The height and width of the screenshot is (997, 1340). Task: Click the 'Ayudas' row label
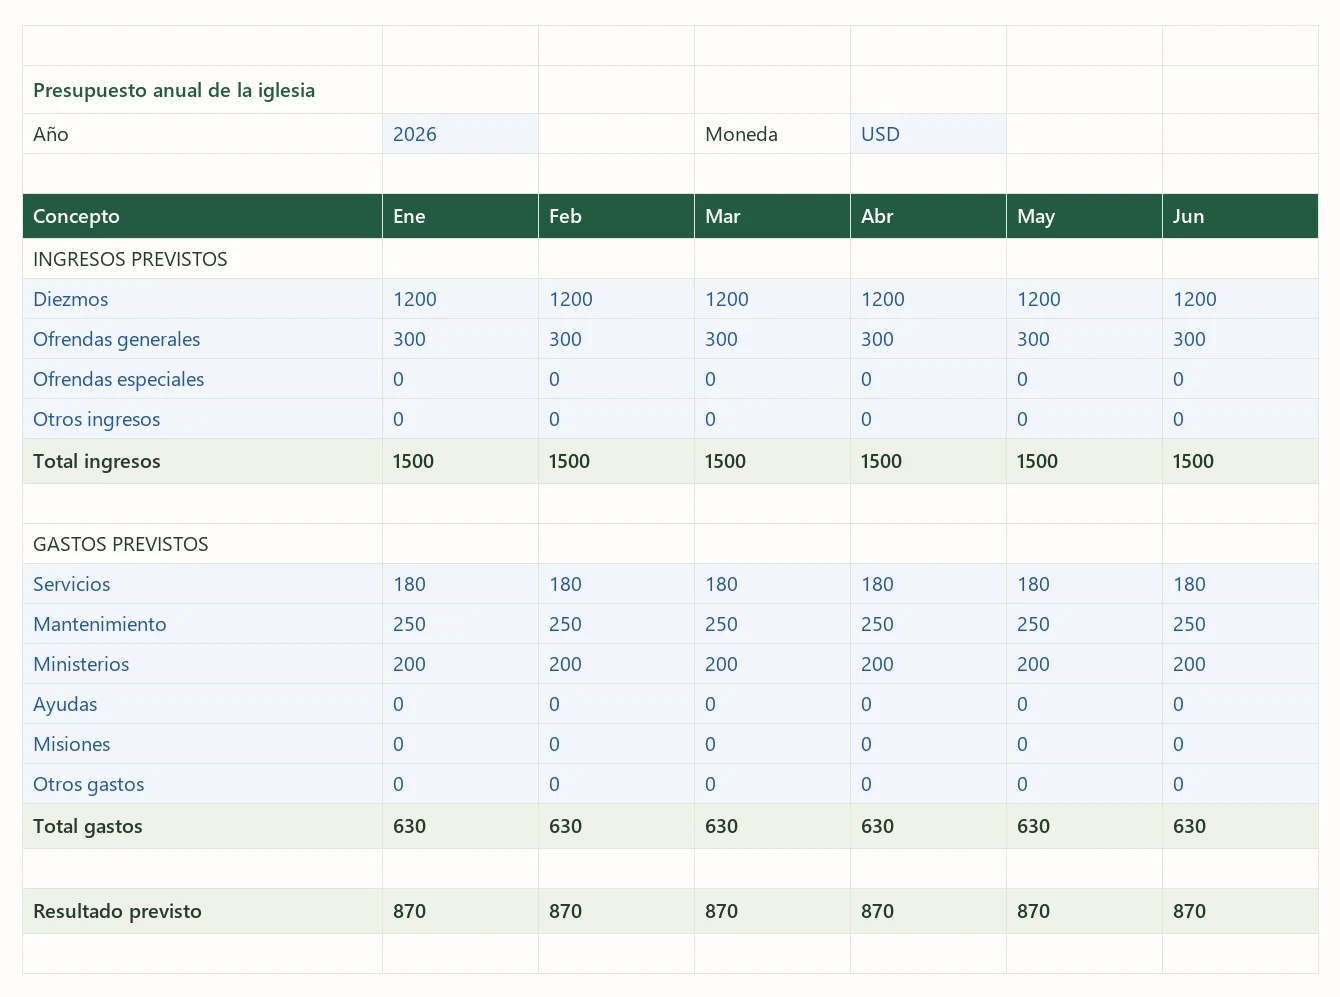pos(202,704)
